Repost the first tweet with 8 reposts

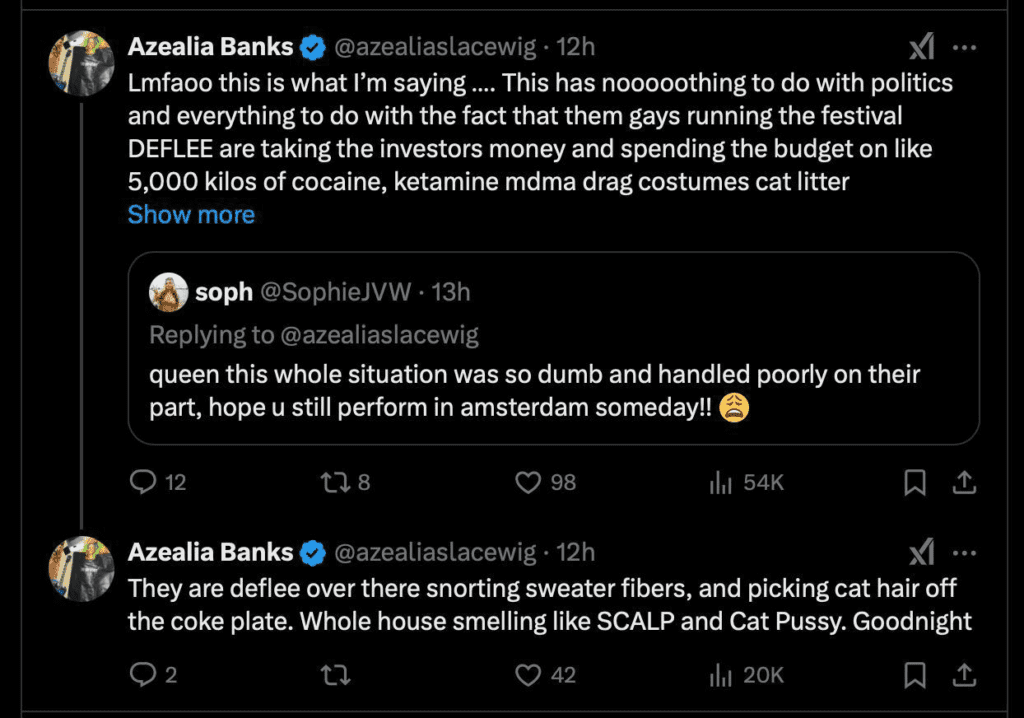point(345,482)
